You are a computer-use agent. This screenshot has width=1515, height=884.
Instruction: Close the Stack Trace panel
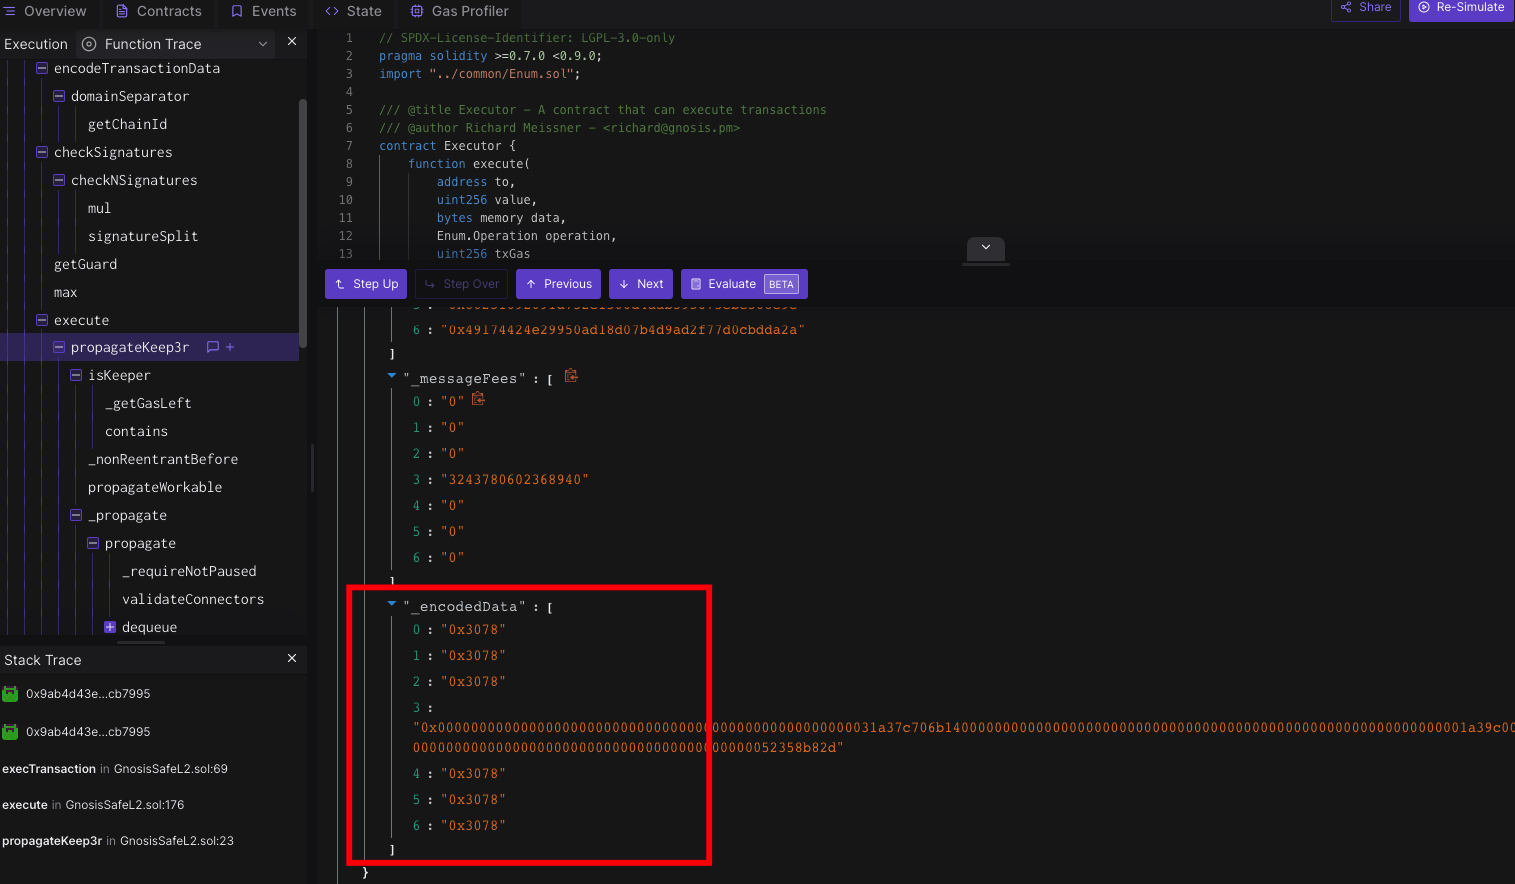291,659
